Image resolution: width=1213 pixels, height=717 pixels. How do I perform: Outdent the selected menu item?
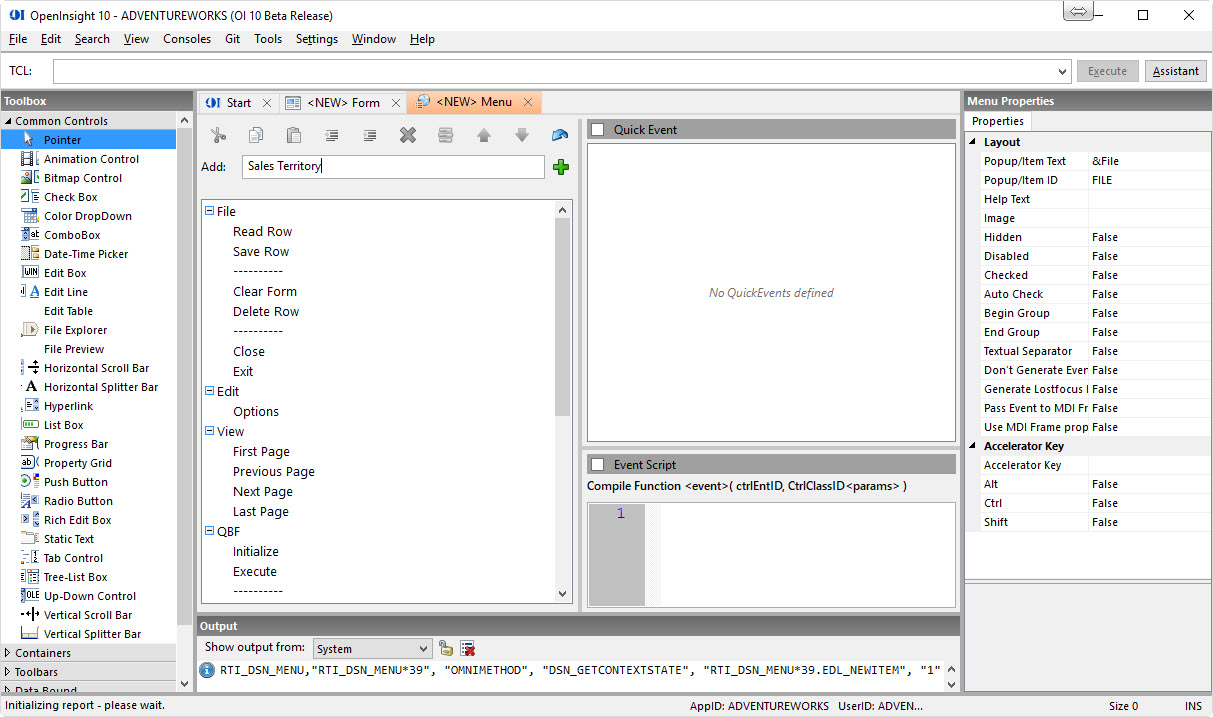pos(332,135)
